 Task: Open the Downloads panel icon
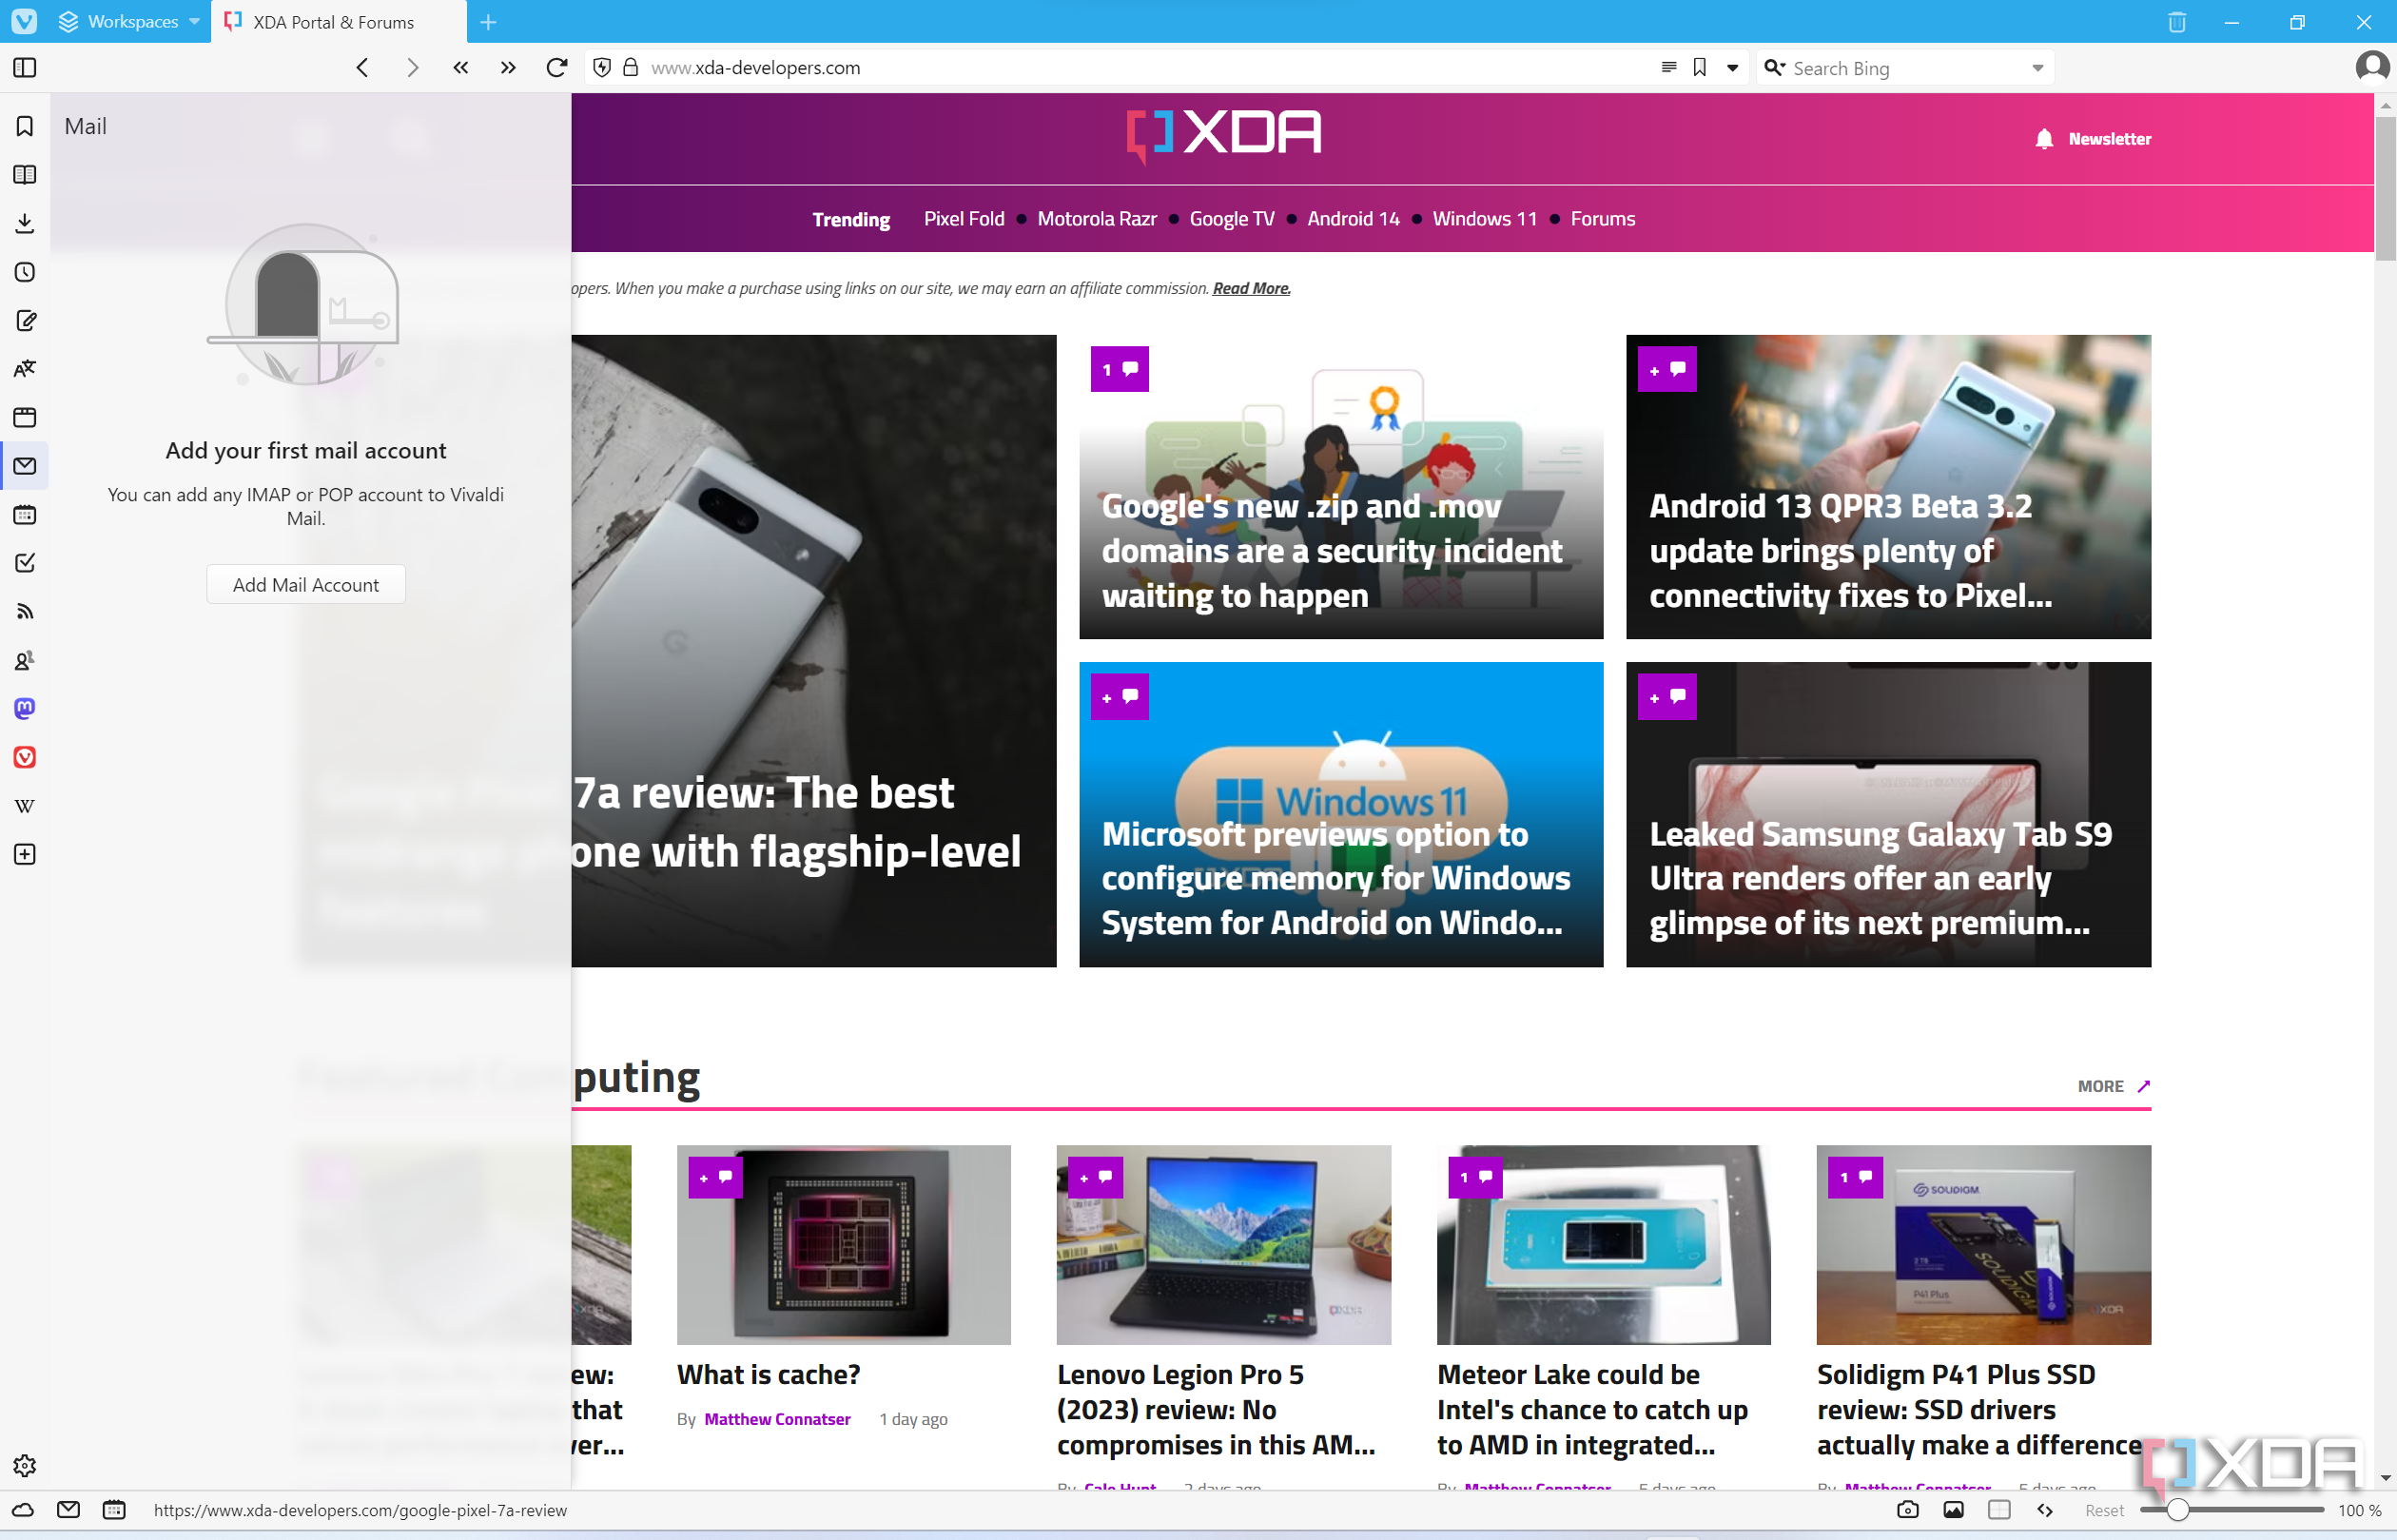(25, 223)
